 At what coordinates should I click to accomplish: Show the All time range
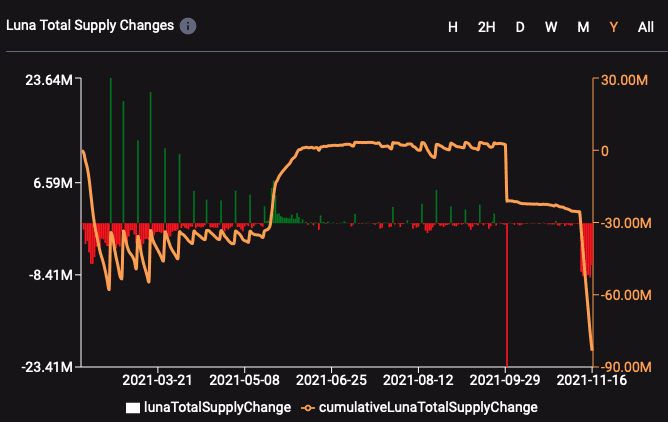click(x=646, y=27)
